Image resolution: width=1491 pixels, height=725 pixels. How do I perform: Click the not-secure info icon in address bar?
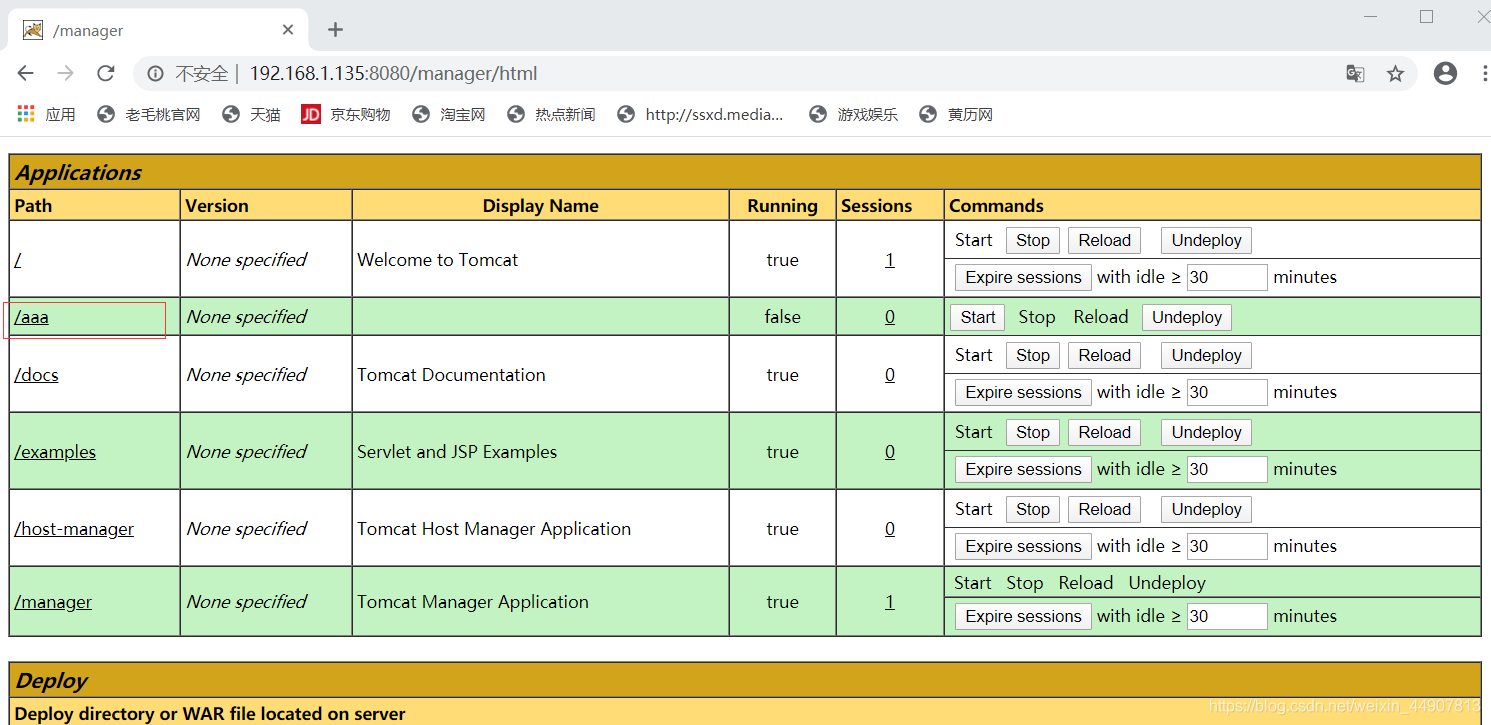[x=156, y=73]
